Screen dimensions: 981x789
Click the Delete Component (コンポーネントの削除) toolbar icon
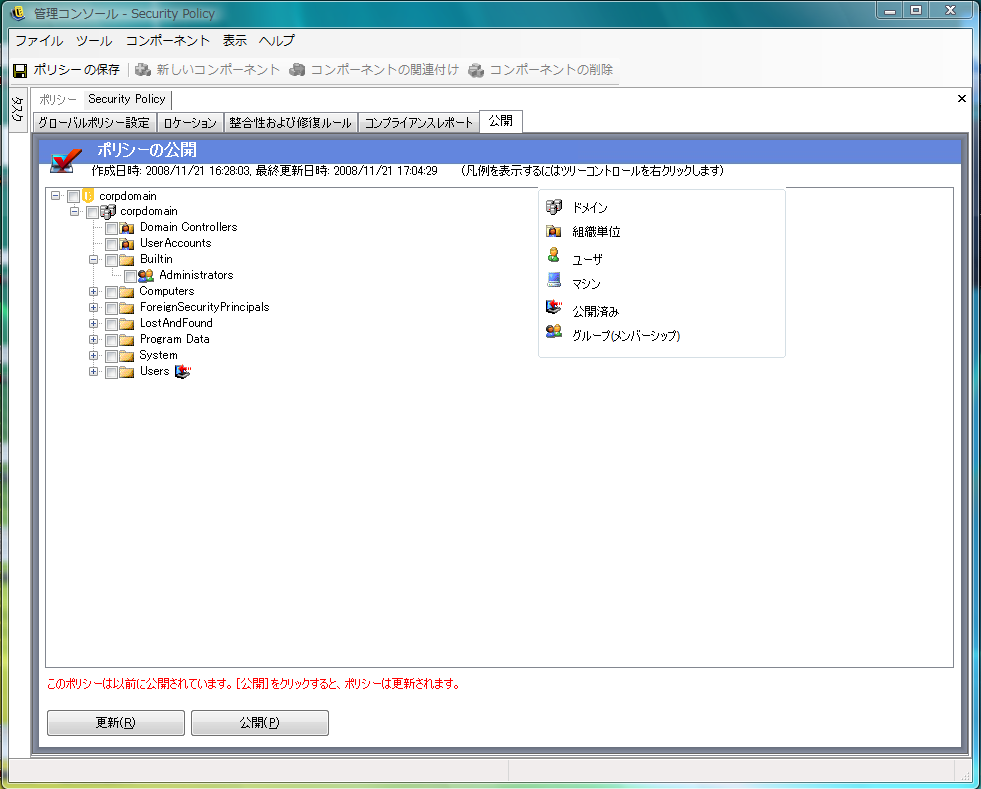[x=475, y=69]
